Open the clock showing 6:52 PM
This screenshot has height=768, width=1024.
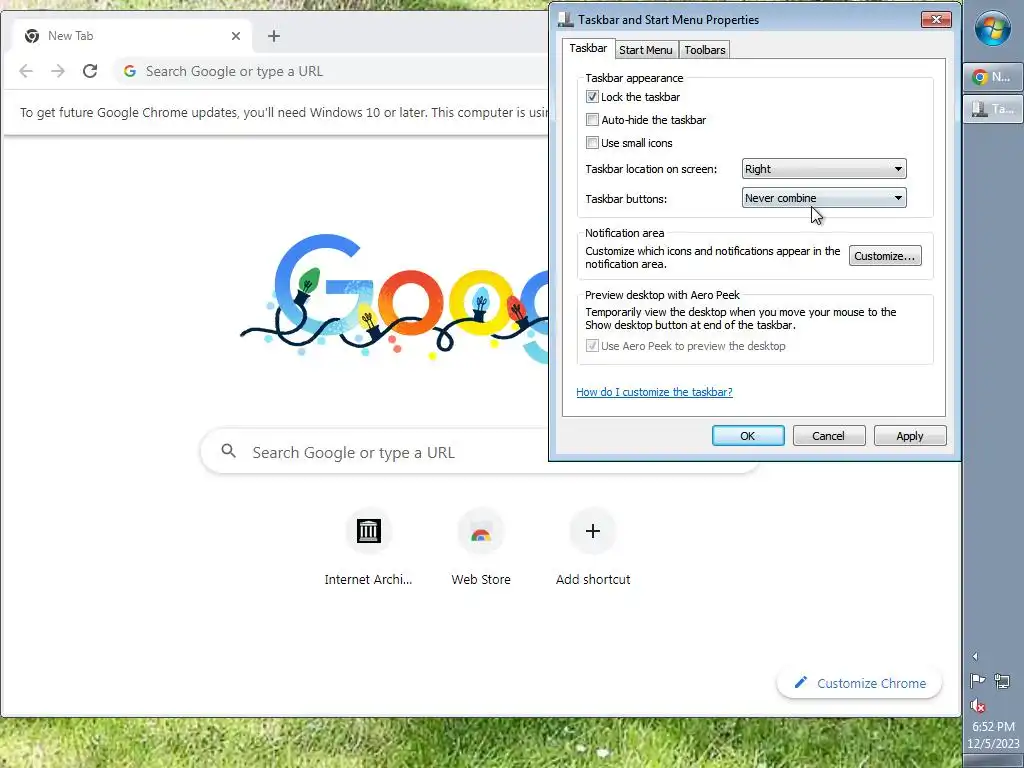point(993,726)
